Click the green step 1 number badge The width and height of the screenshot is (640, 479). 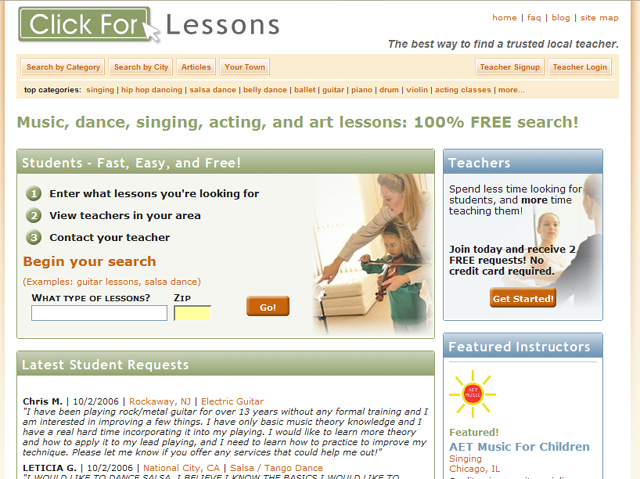tap(34, 193)
